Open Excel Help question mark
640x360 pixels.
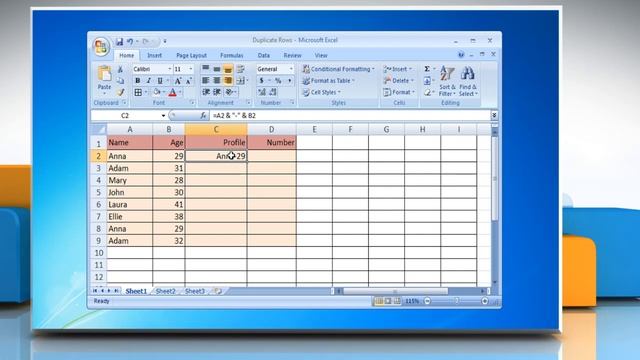pos(461,55)
